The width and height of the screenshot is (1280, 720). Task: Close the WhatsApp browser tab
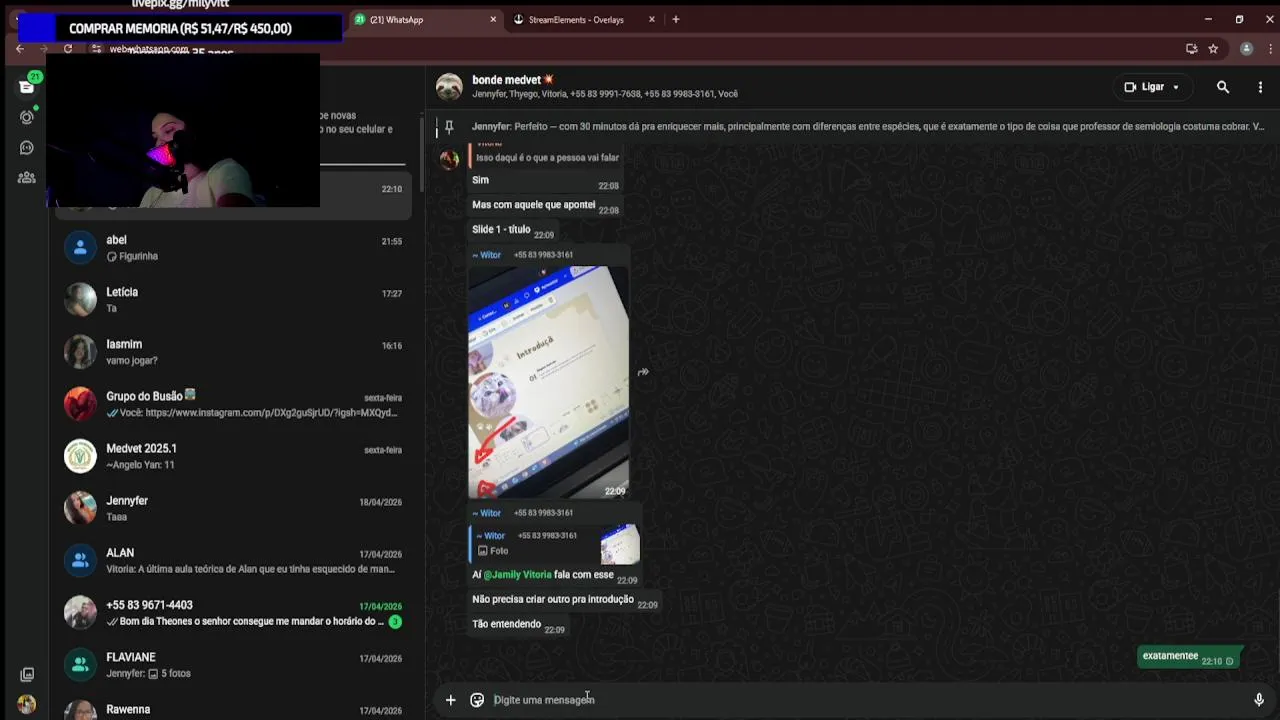tap(493, 19)
